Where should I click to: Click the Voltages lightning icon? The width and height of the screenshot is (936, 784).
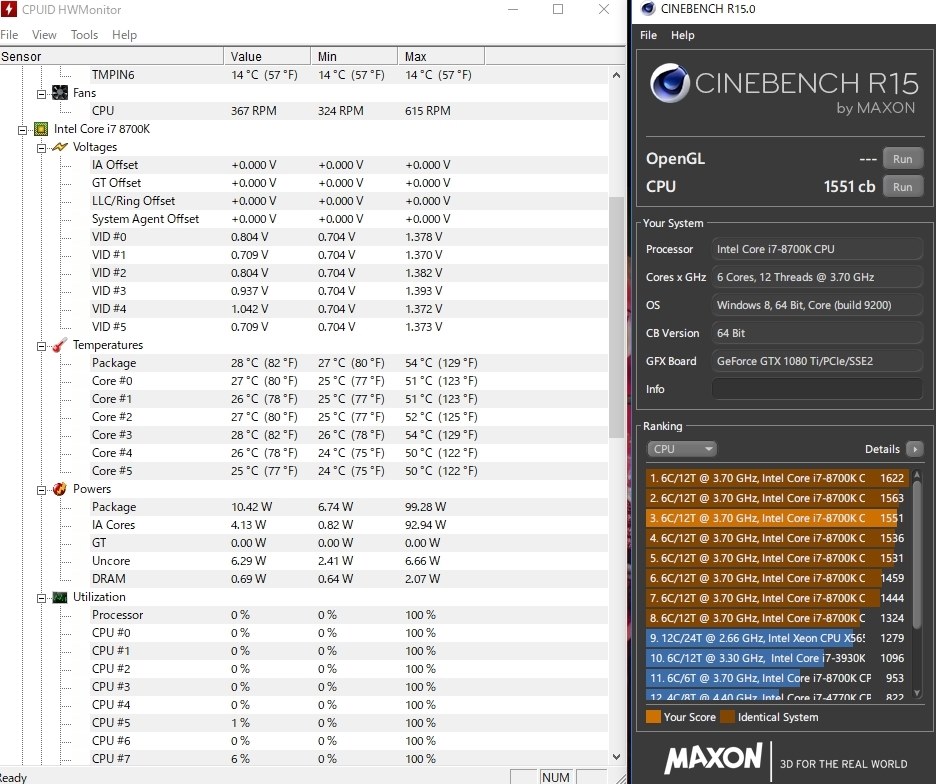coord(60,147)
